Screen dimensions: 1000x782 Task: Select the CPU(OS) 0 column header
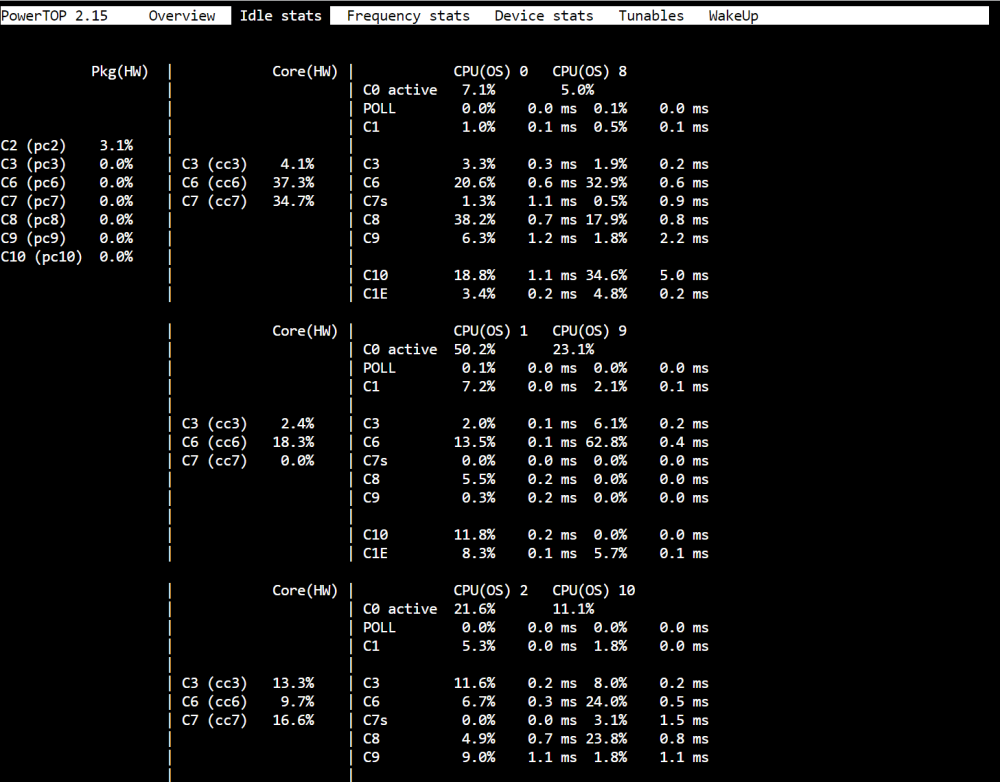click(x=490, y=71)
